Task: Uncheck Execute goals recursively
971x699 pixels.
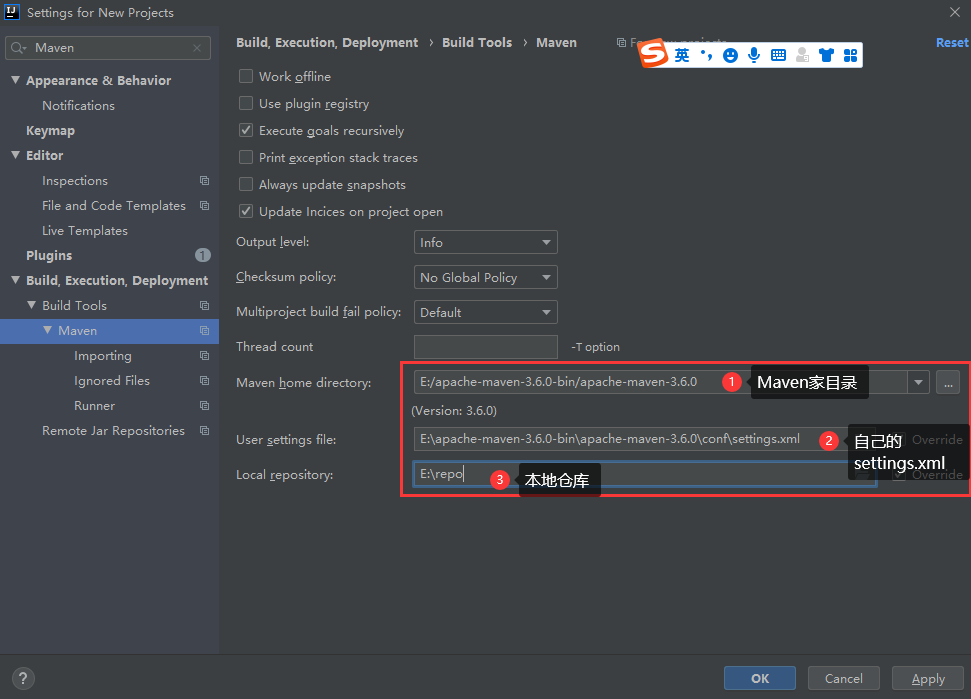Action: [246, 130]
